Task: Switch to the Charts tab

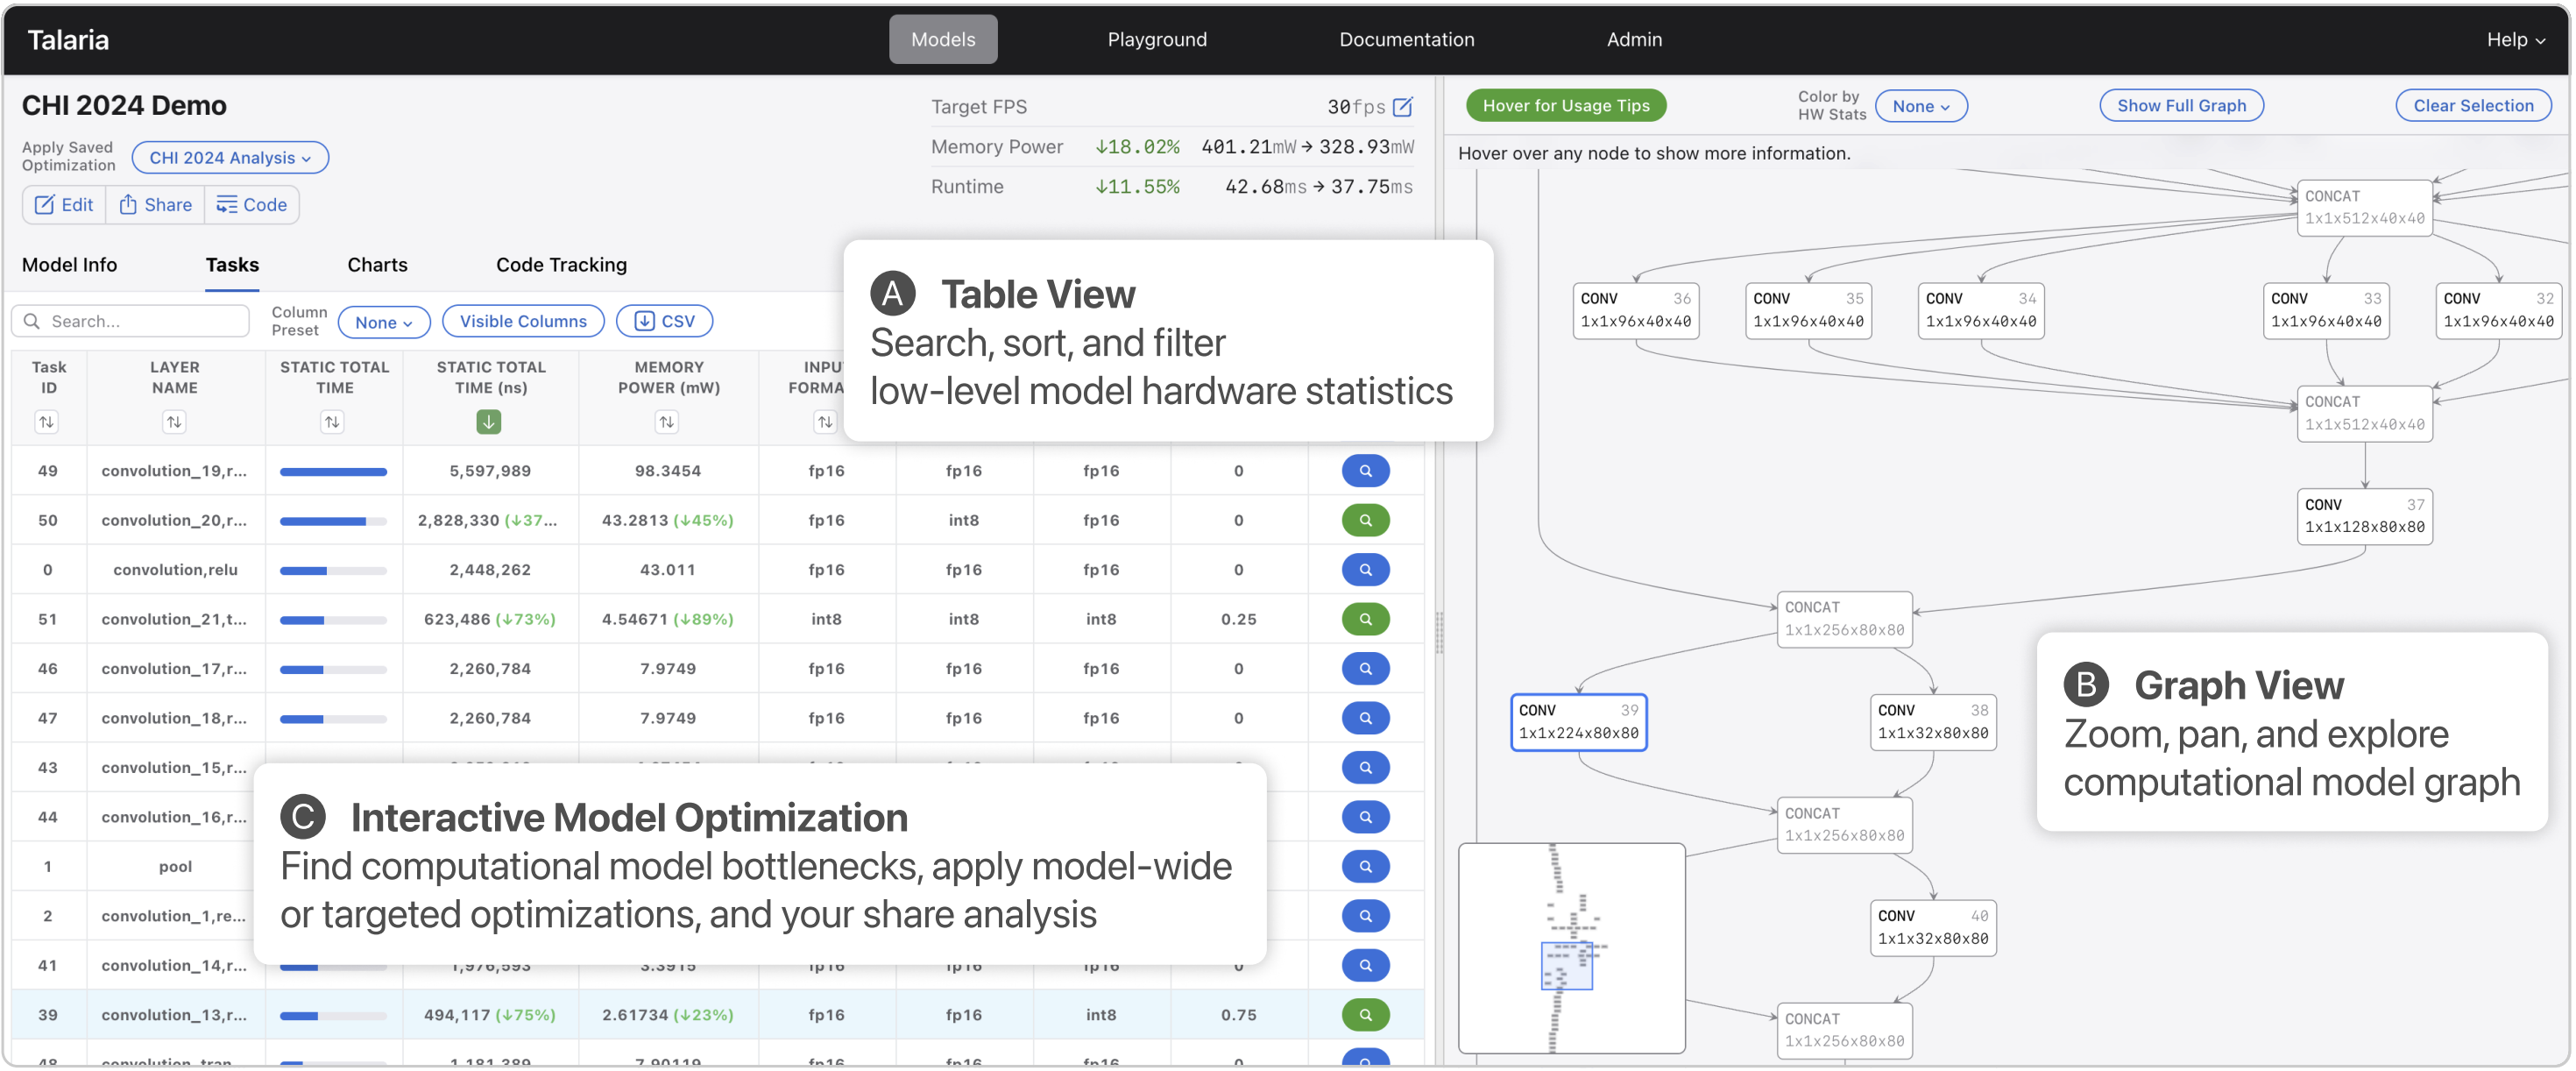Action: pyautogui.click(x=377, y=265)
